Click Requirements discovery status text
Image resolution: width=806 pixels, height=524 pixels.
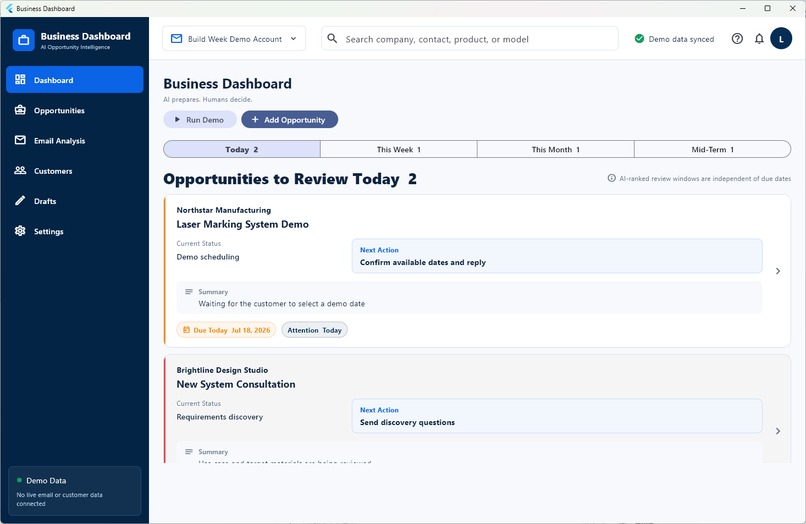219,417
